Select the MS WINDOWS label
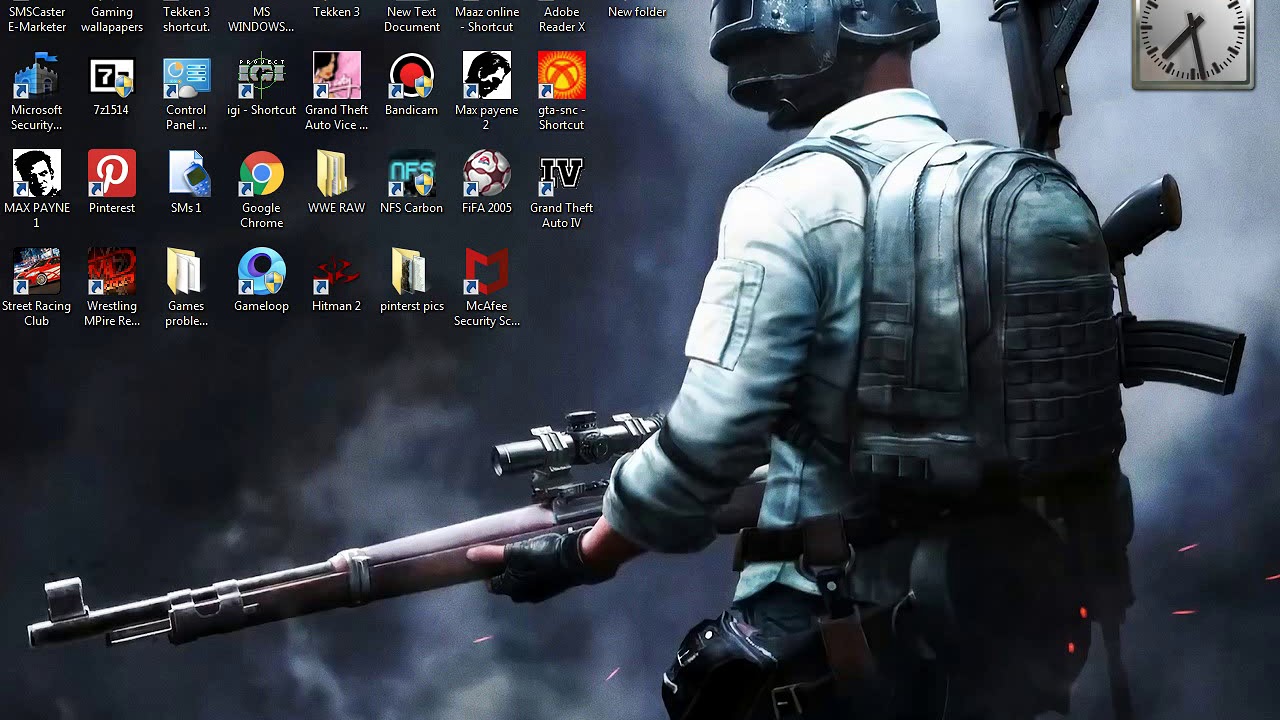 261,19
